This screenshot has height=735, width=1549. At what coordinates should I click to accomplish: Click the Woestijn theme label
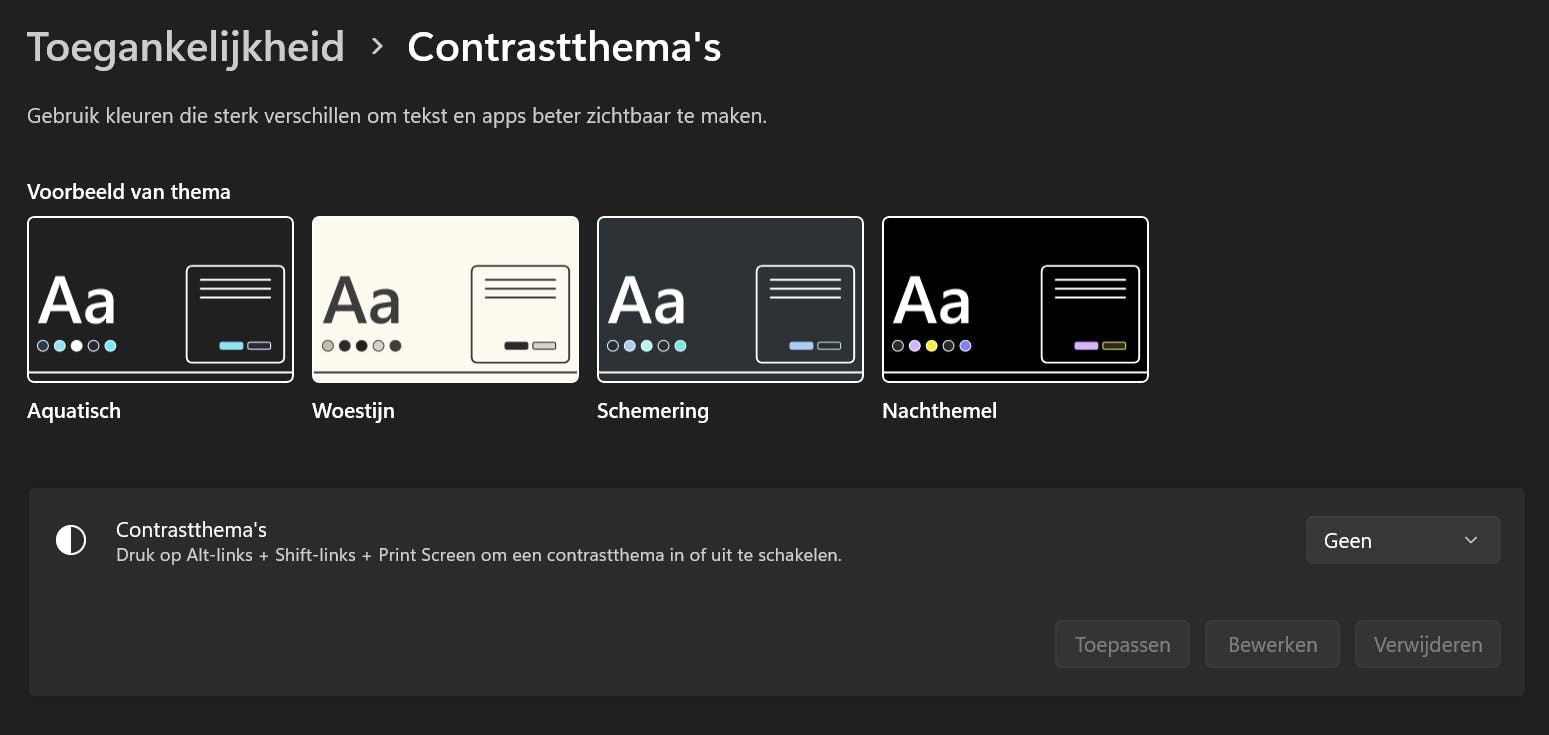point(353,411)
